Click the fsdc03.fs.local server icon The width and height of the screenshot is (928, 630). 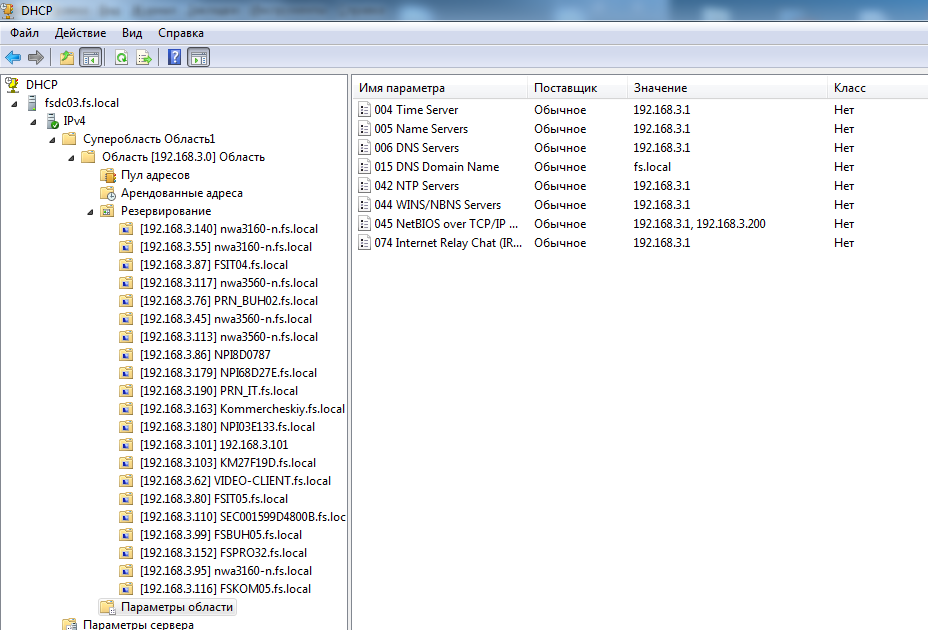[x=33, y=103]
